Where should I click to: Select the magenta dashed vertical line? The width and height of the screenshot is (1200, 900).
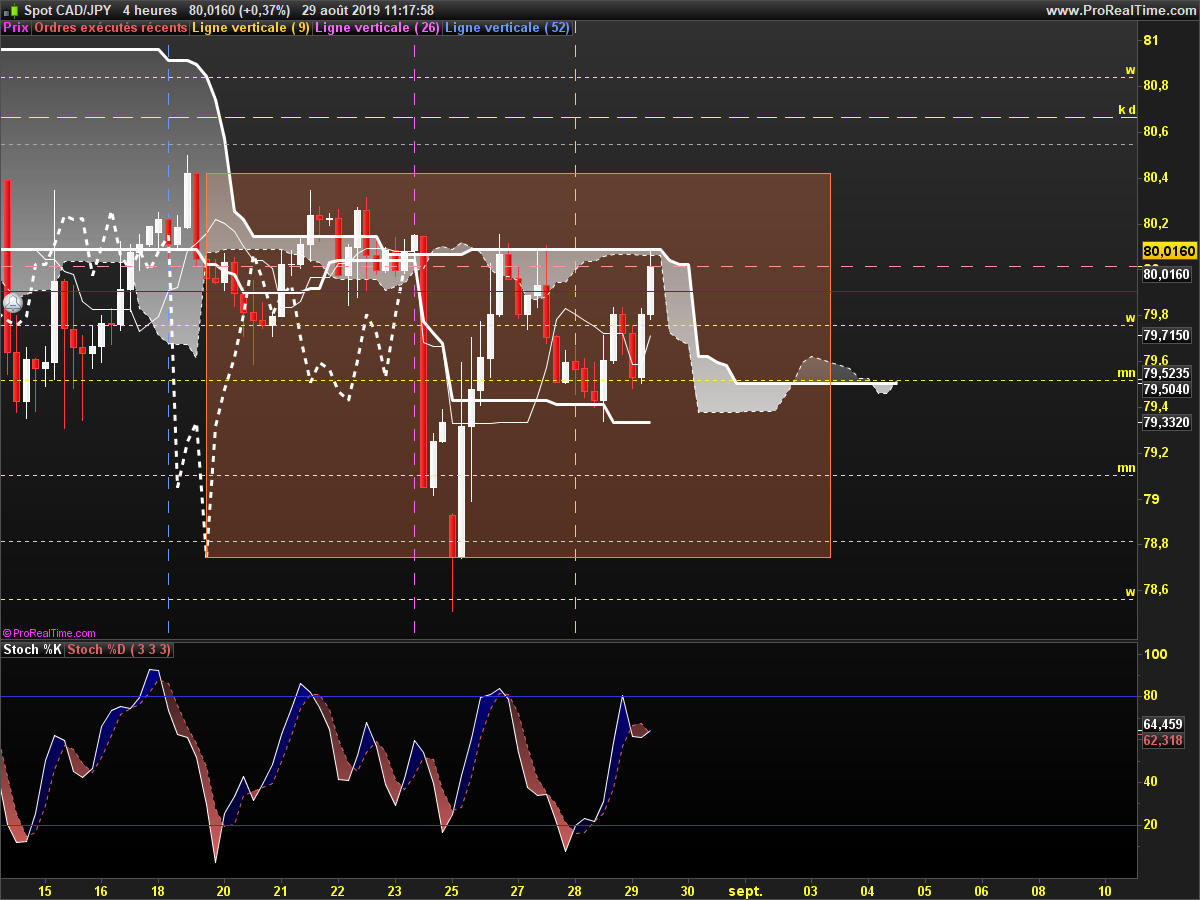tap(414, 337)
